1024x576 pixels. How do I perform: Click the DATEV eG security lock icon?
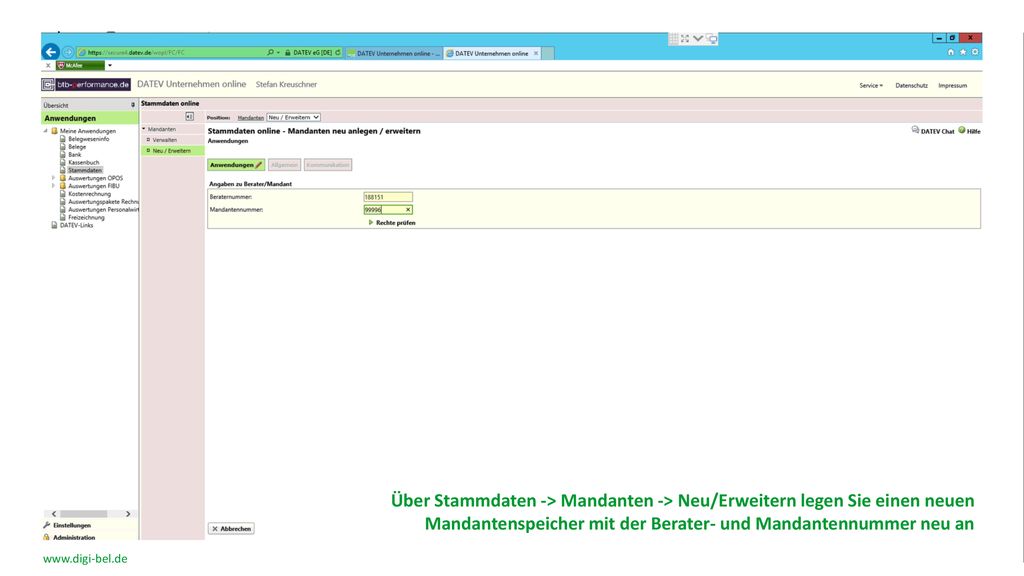(x=287, y=52)
